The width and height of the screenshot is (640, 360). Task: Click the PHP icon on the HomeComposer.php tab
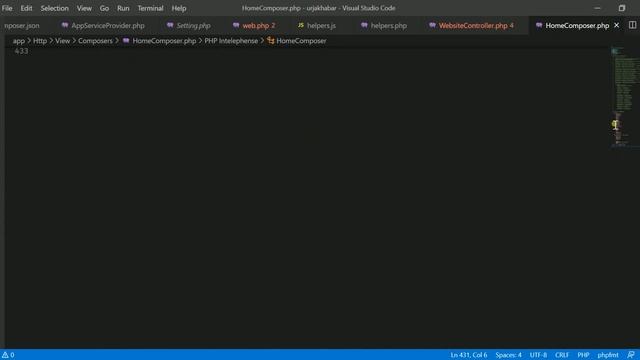(539, 25)
